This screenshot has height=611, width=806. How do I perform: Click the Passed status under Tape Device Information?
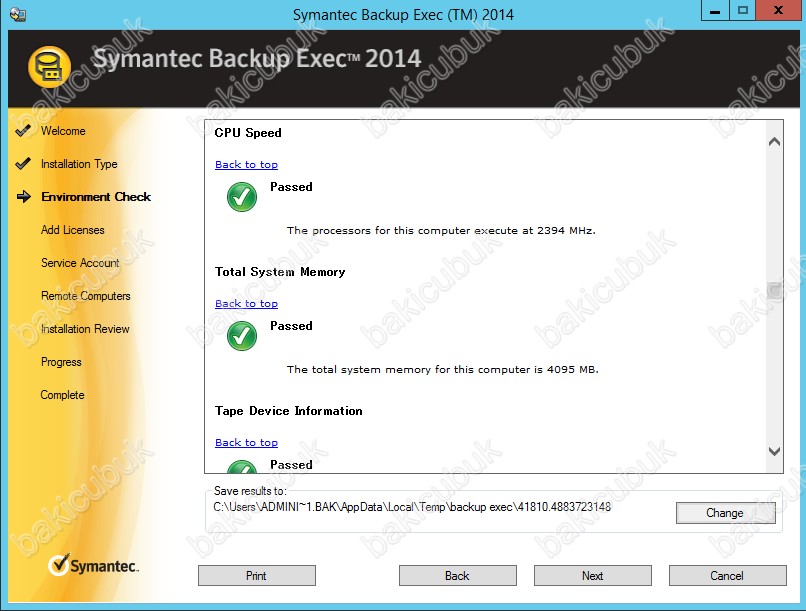(x=291, y=465)
